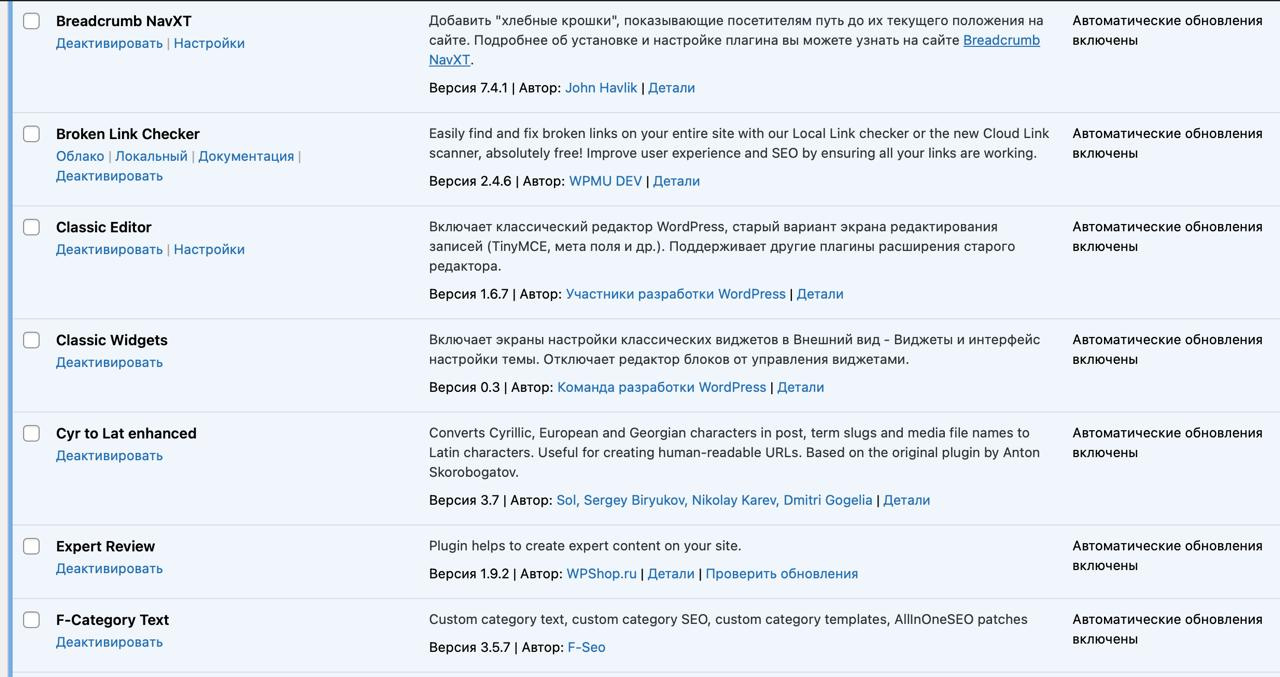This screenshot has height=677, width=1280.
Task: Open the John Havlik author link
Action: (601, 88)
